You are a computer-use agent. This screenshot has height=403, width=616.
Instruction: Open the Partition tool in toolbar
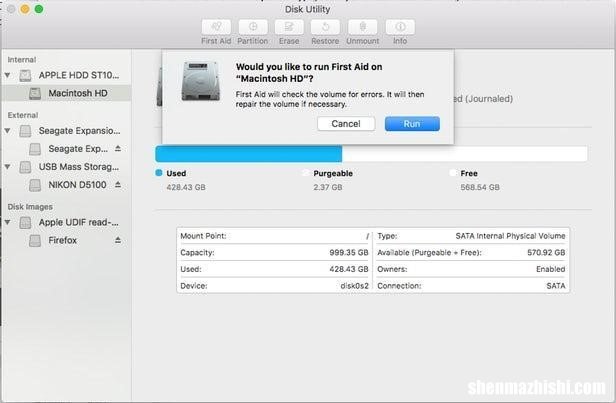tap(252, 27)
